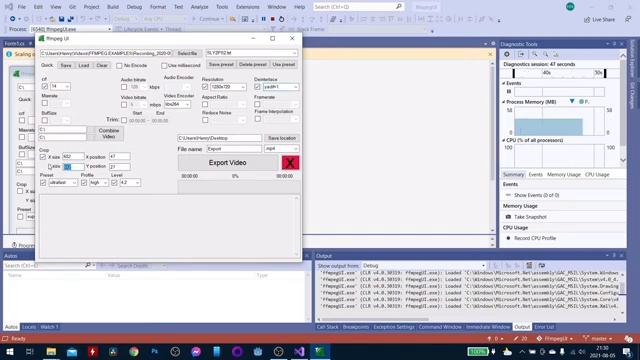
Task: Save the current file in toolbar
Action: coord(61,19)
